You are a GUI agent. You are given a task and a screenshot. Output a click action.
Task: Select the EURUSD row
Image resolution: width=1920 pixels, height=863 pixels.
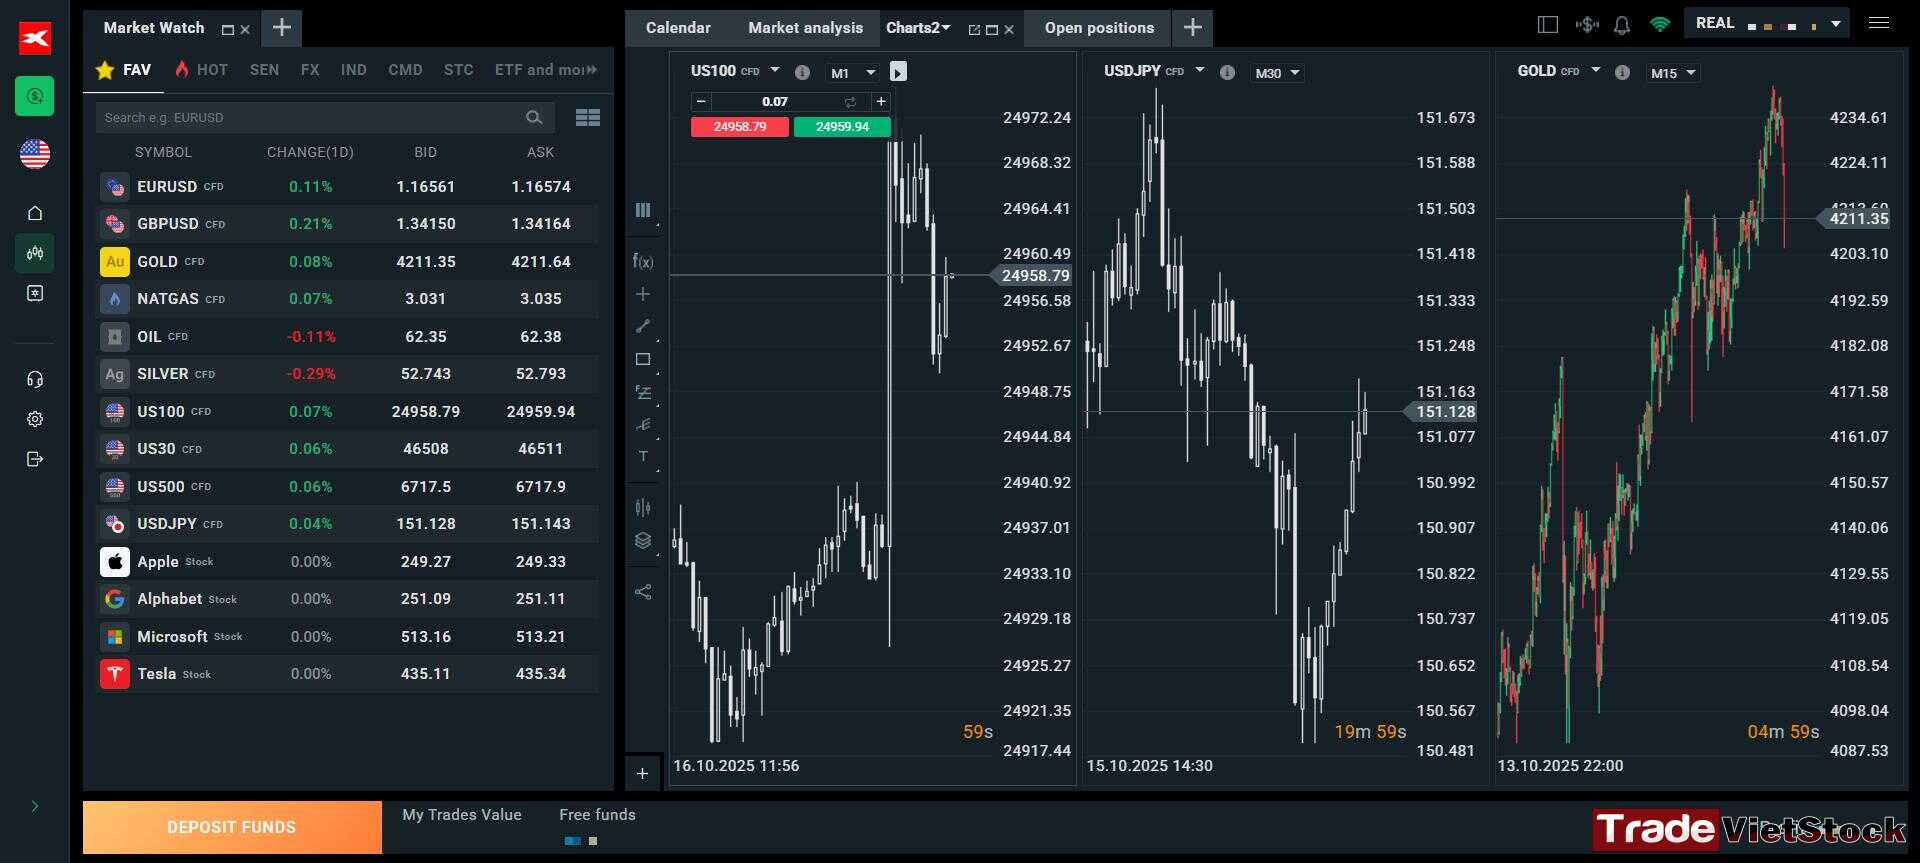[x=348, y=187]
